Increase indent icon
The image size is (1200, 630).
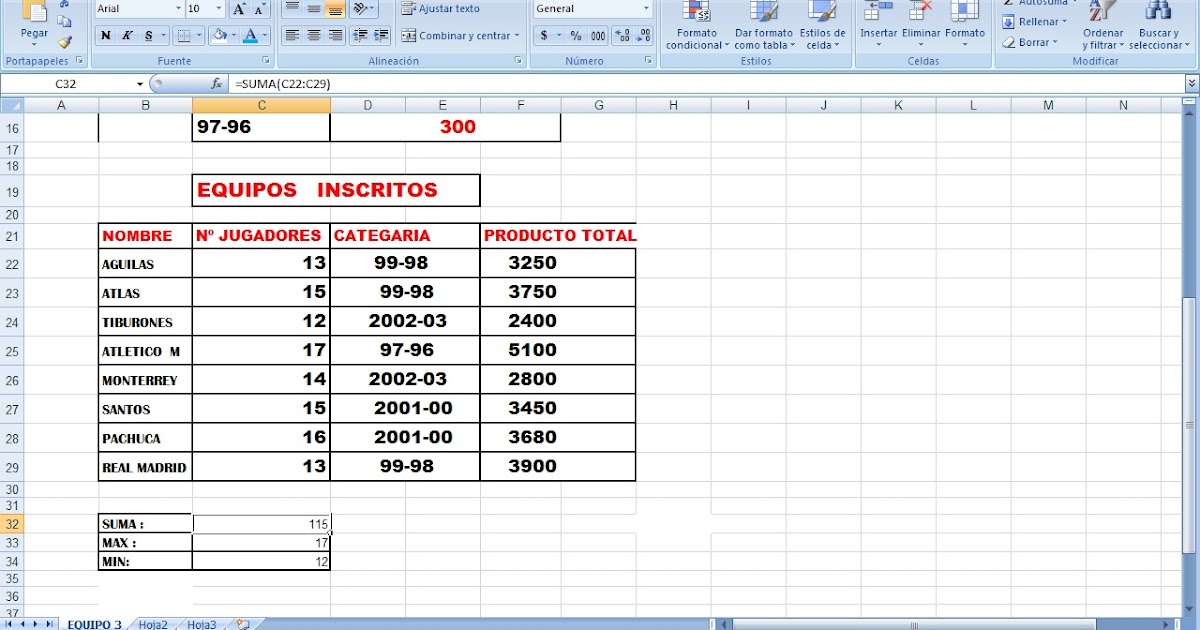382,36
